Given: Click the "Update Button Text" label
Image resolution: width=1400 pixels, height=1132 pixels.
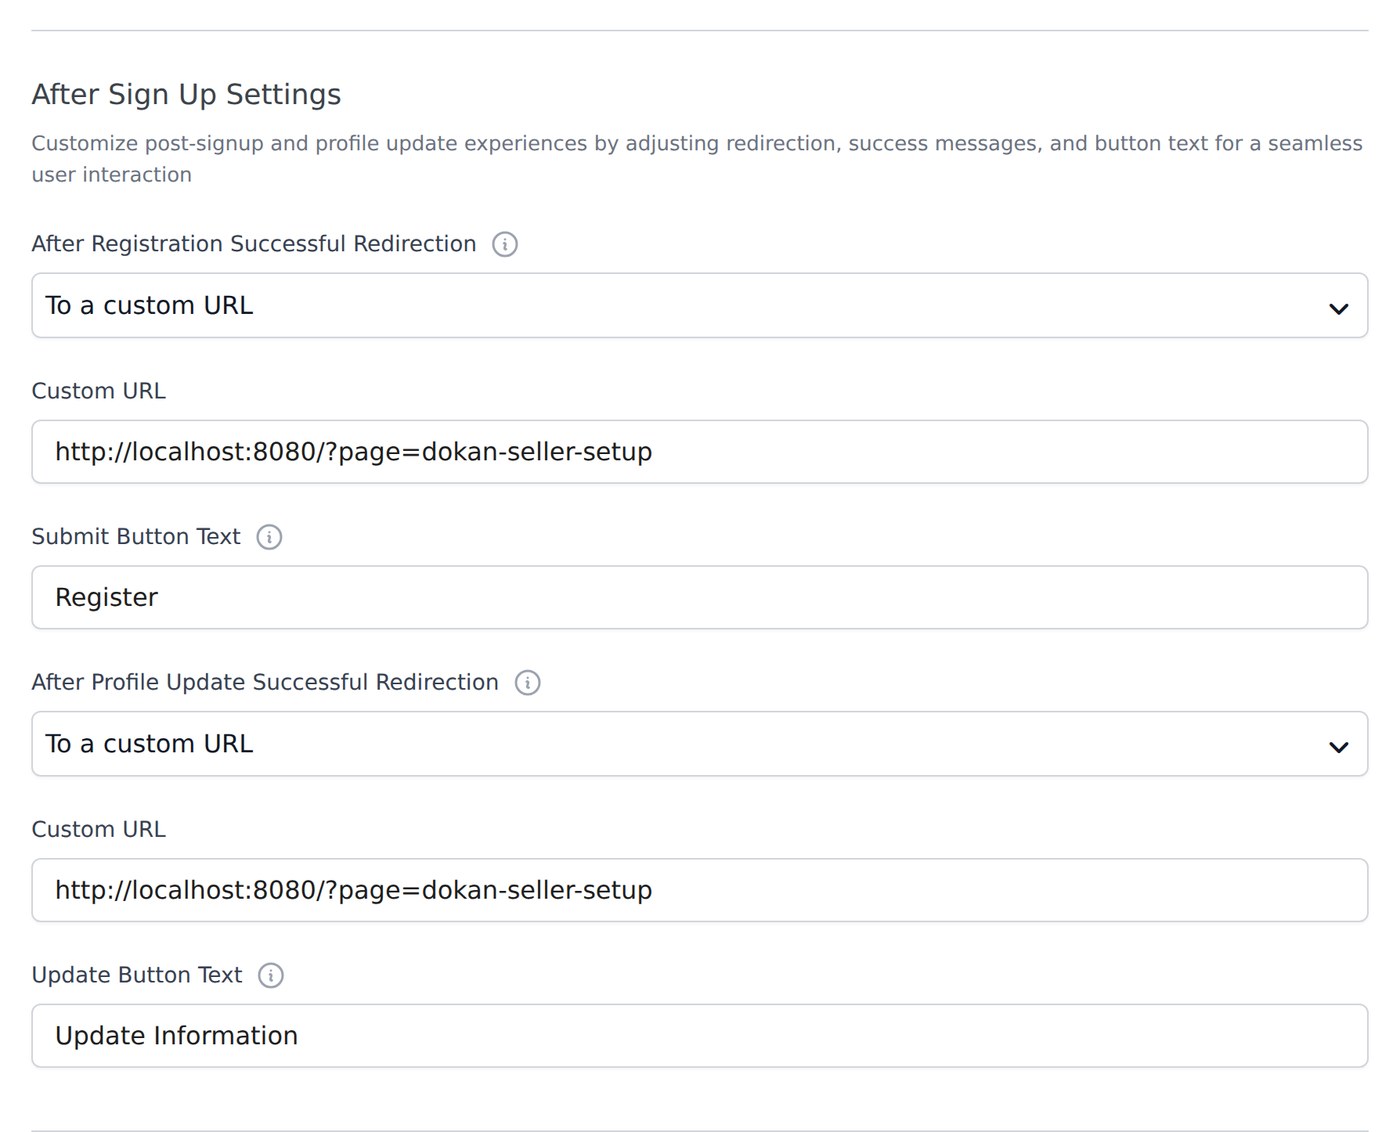Looking at the screenshot, I should [x=137, y=975].
